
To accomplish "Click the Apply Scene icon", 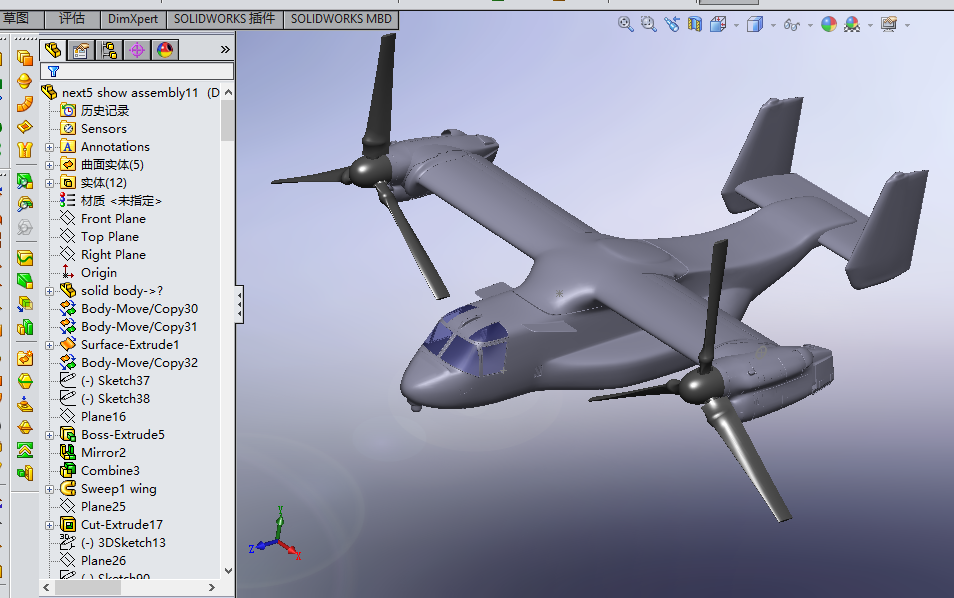I will pyautogui.click(x=852, y=24).
